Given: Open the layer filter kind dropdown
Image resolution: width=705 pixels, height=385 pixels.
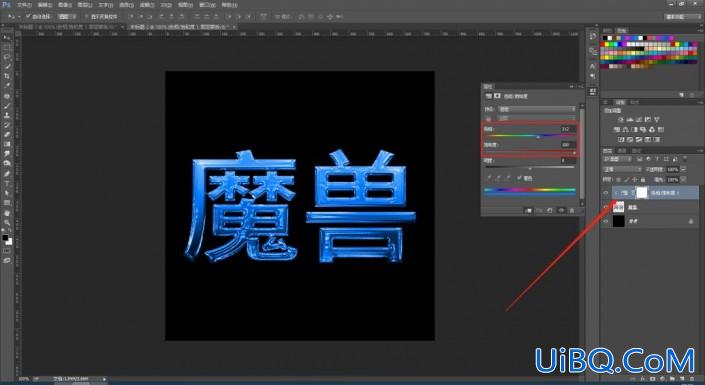Looking at the screenshot, I should point(617,159).
